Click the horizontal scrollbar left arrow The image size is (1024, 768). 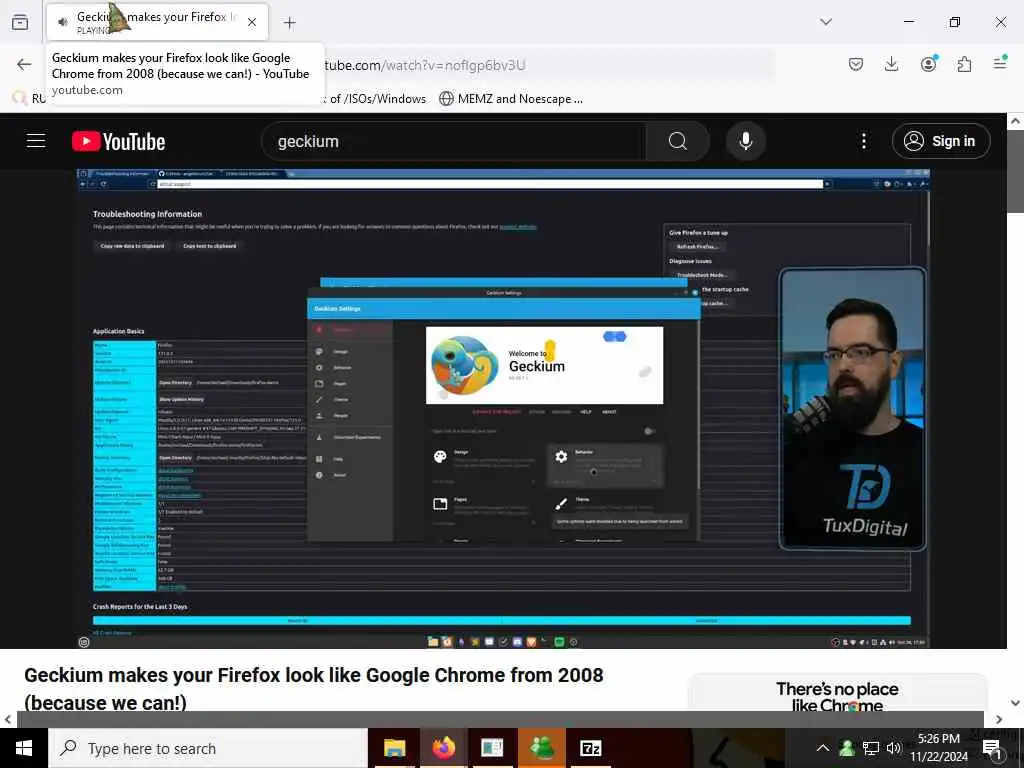click(8, 719)
